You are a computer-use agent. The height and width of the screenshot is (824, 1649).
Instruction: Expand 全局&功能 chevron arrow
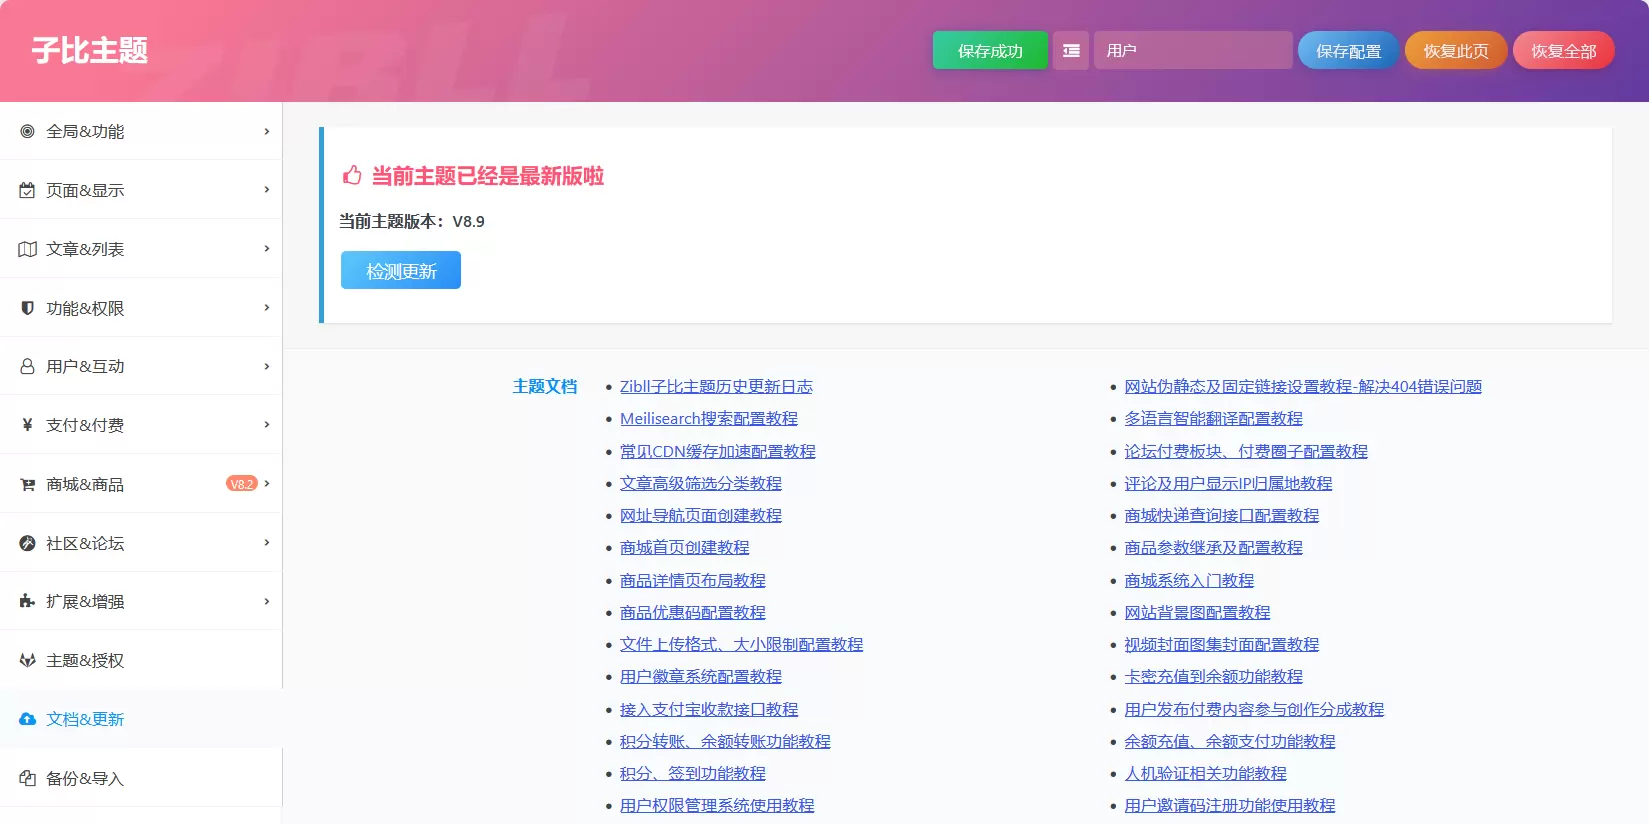(267, 131)
